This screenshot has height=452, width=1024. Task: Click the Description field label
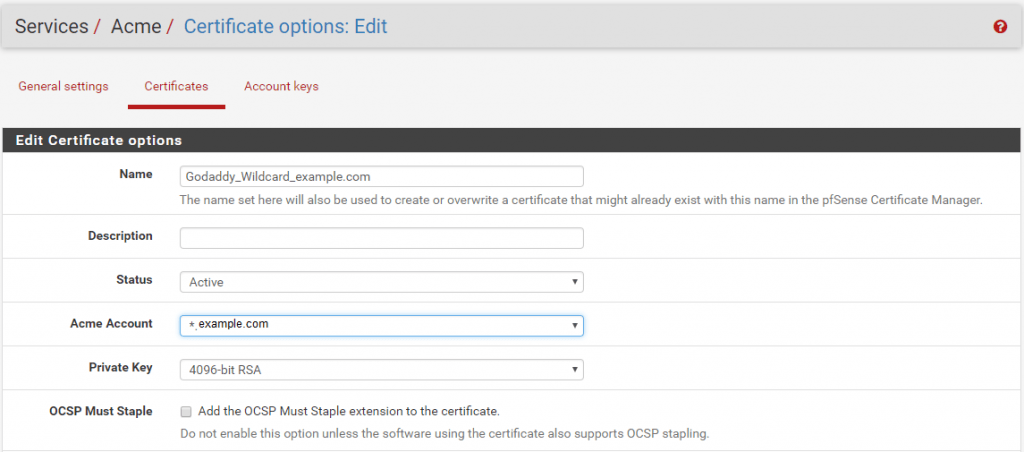[x=120, y=236]
